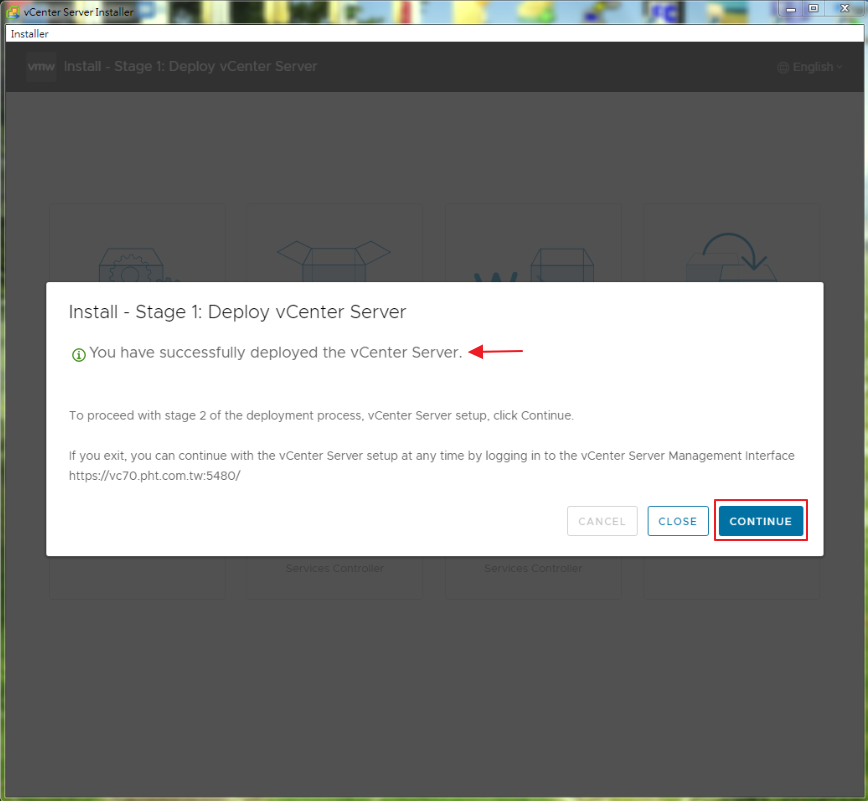Viewport: 868px width, 801px height.
Task: Click the 'You have successfully deployed the vCenter Server.' text
Action: [276, 353]
